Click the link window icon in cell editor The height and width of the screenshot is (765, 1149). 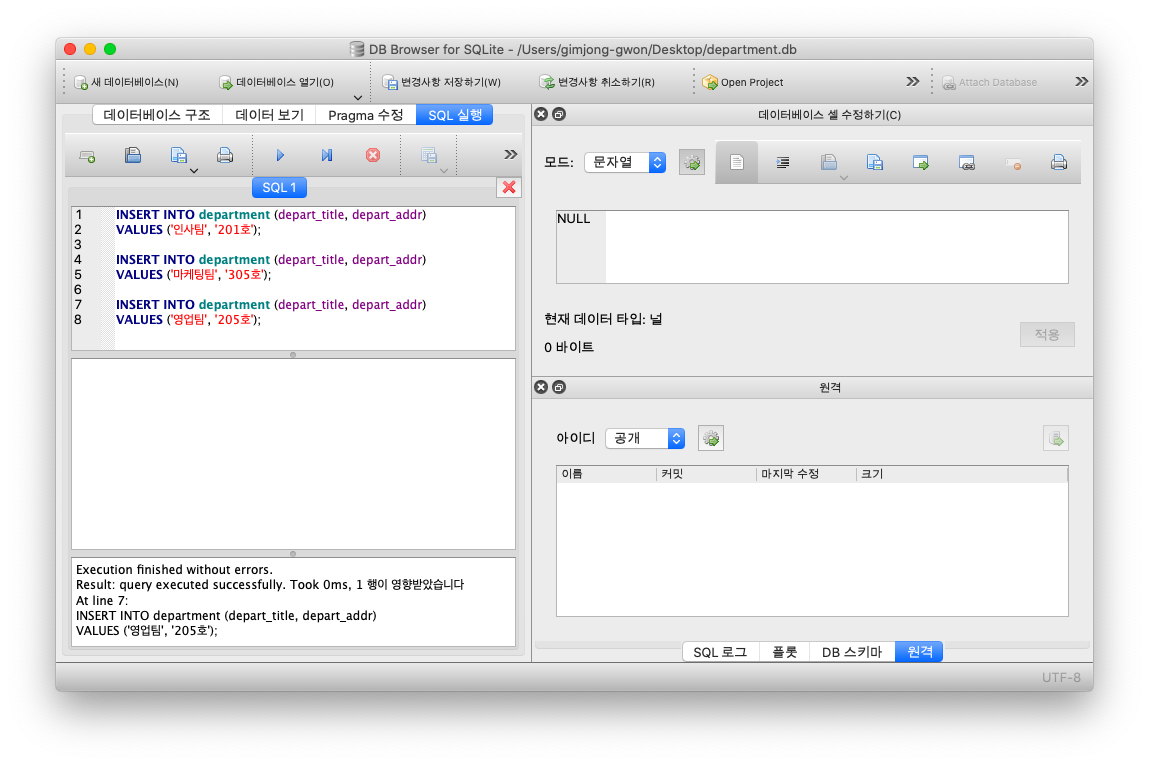[967, 163]
